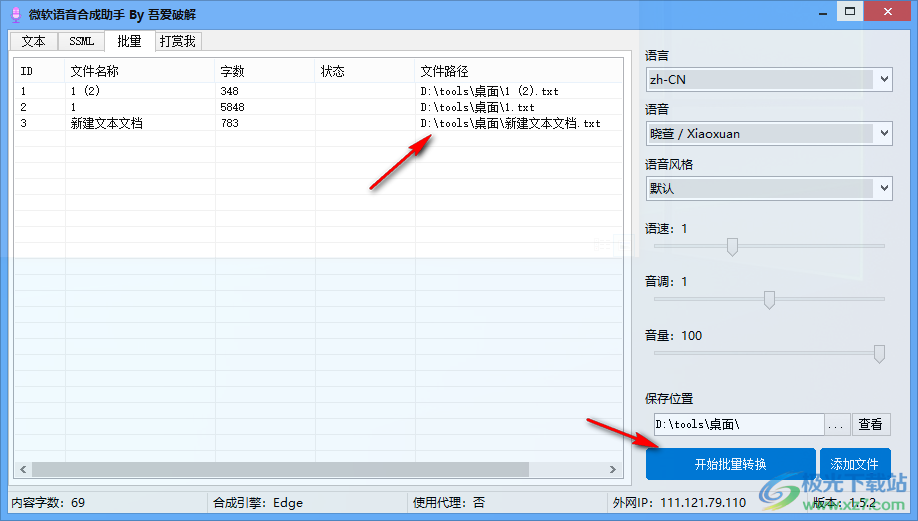Screen dimensions: 918x521
Task: Click path D:\tools\桌面\1 (2).txt
Action: [x=489, y=91]
